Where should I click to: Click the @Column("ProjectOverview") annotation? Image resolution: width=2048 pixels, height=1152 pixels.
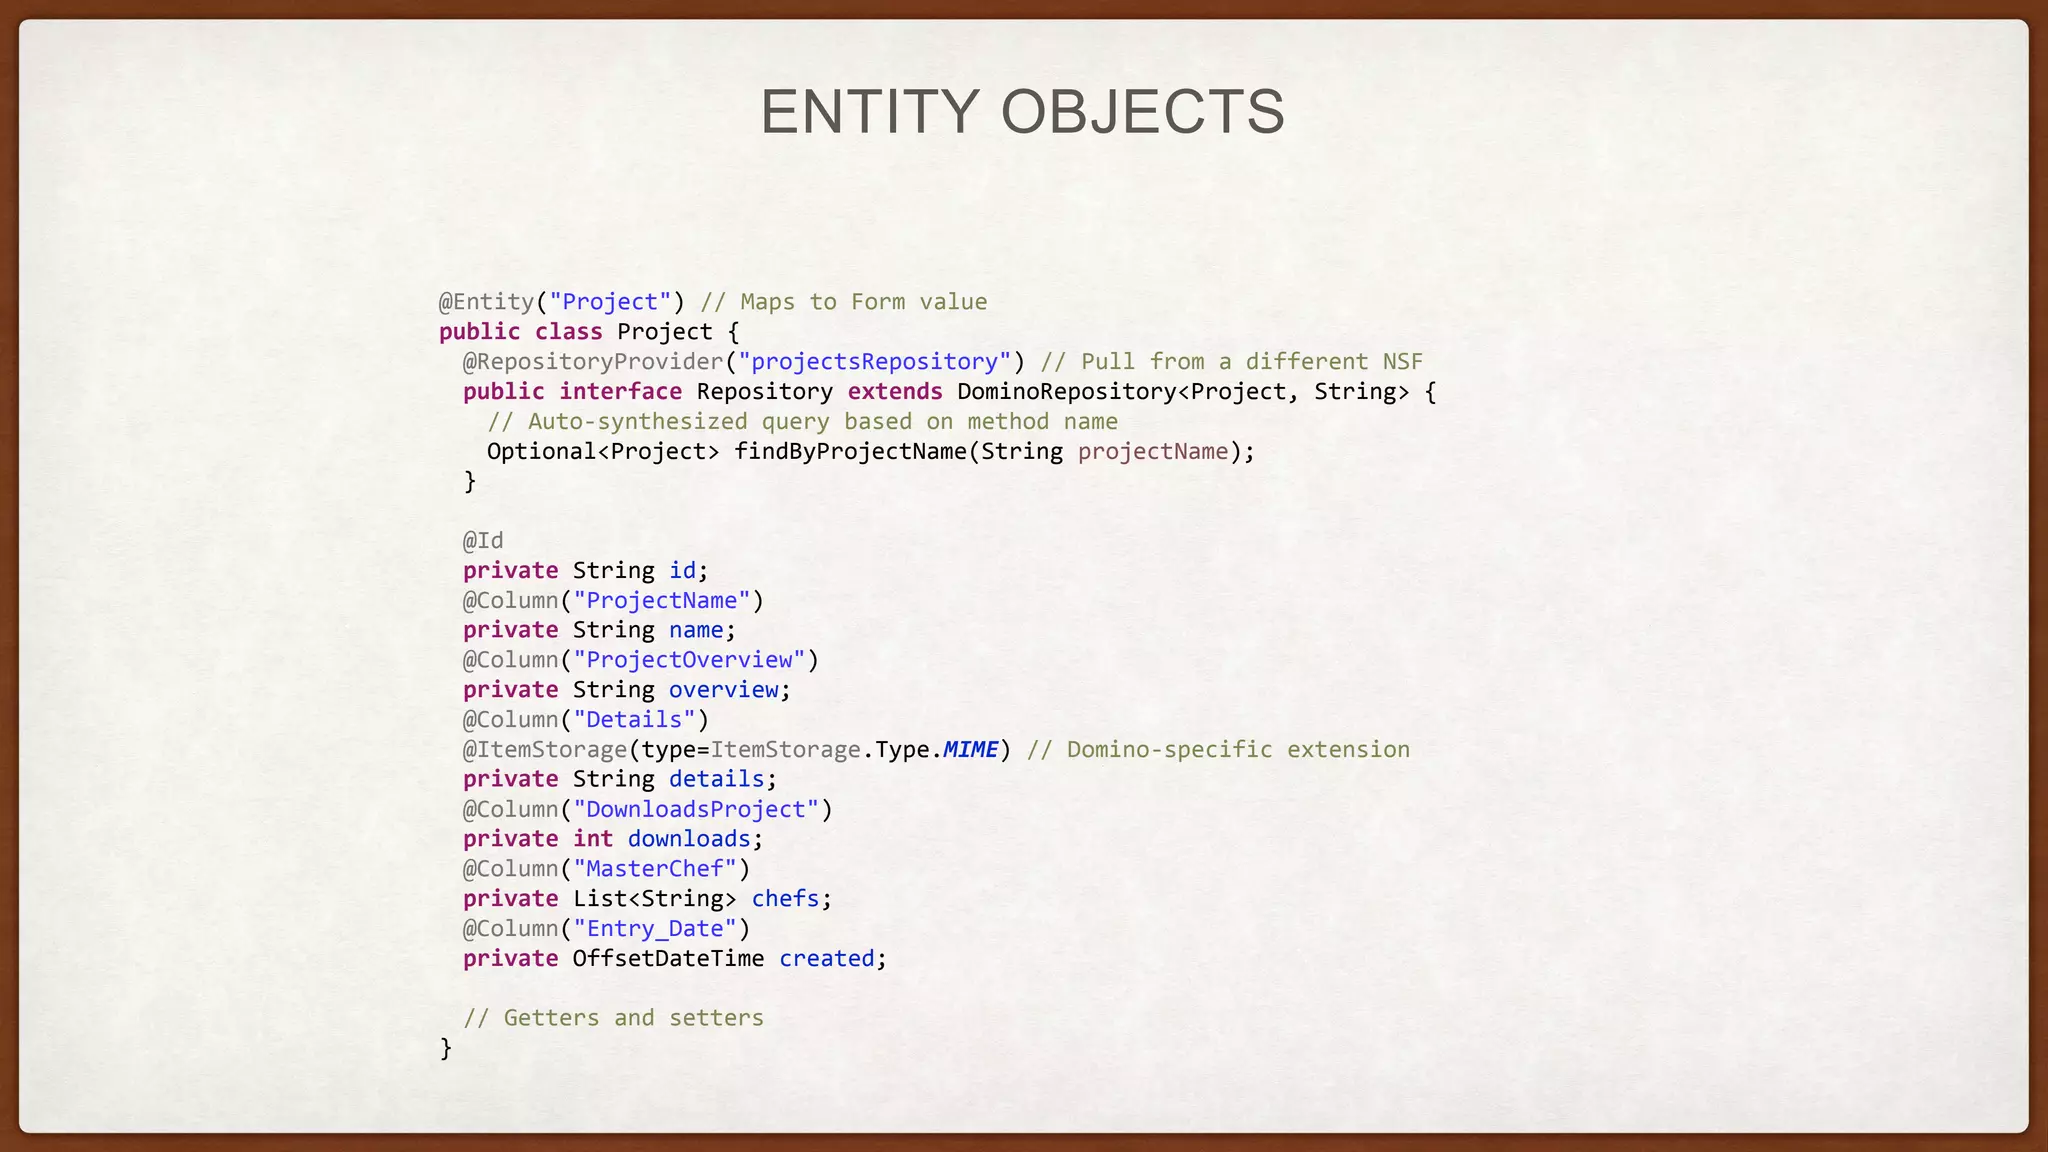(641, 660)
